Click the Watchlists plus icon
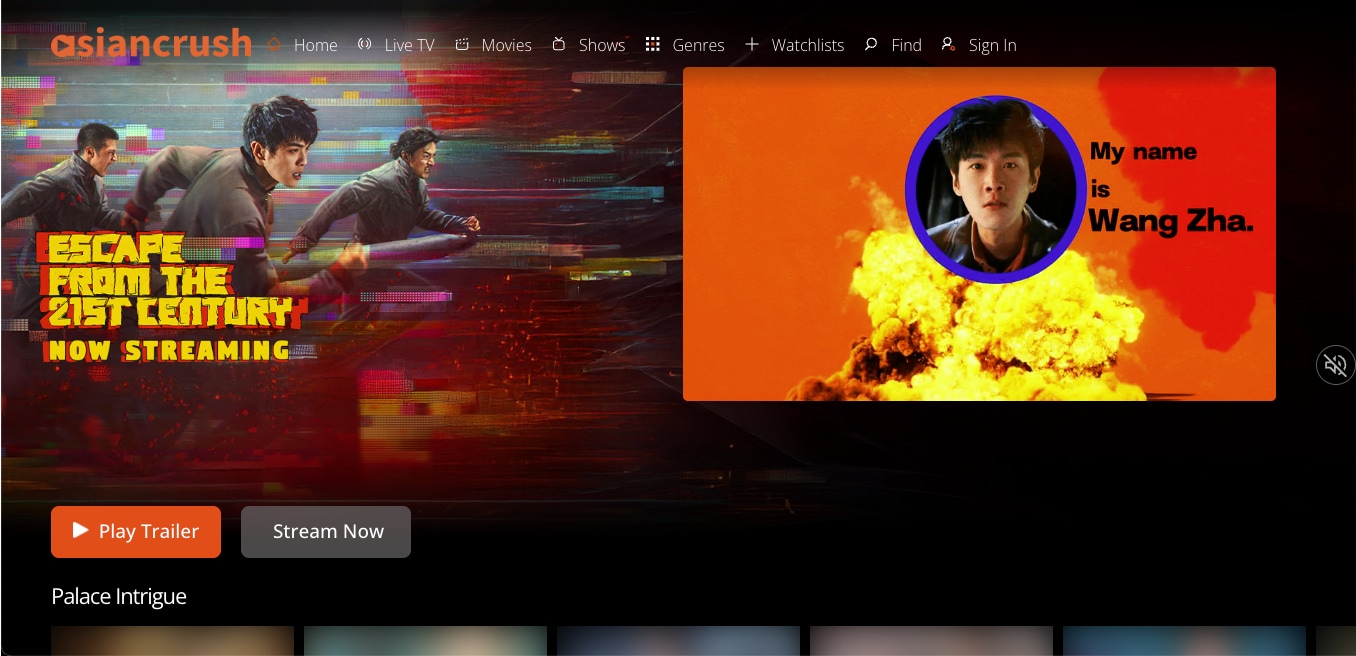This screenshot has height=656, width=1356. 752,45
